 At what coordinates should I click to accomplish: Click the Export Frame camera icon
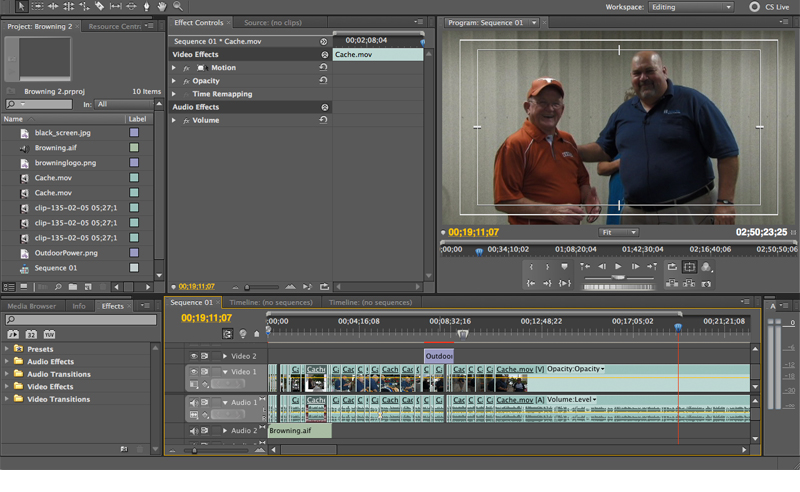click(706, 283)
